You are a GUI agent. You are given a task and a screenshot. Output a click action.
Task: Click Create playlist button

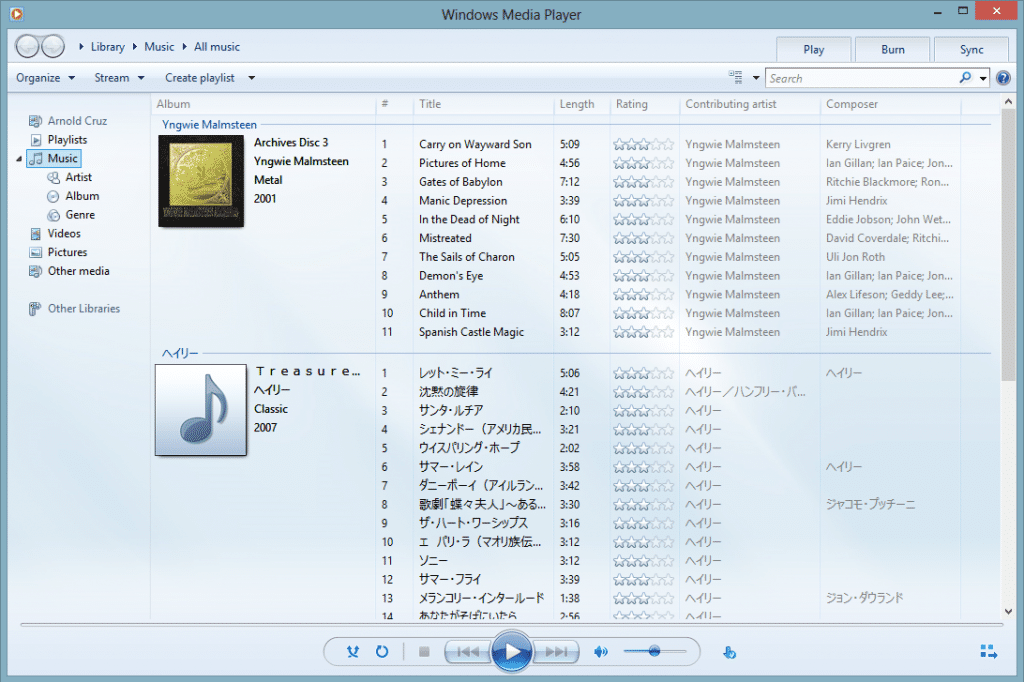[x=200, y=78]
